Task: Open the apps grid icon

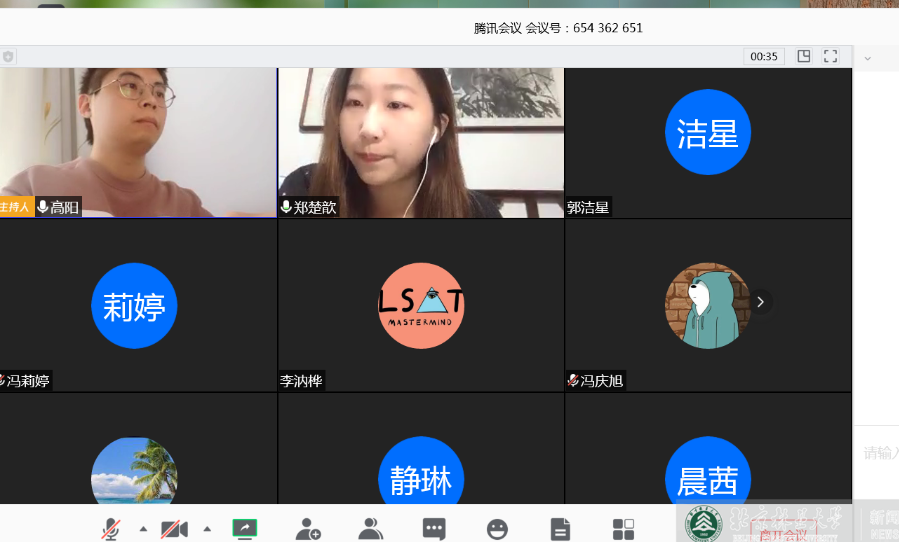Action: [623, 529]
